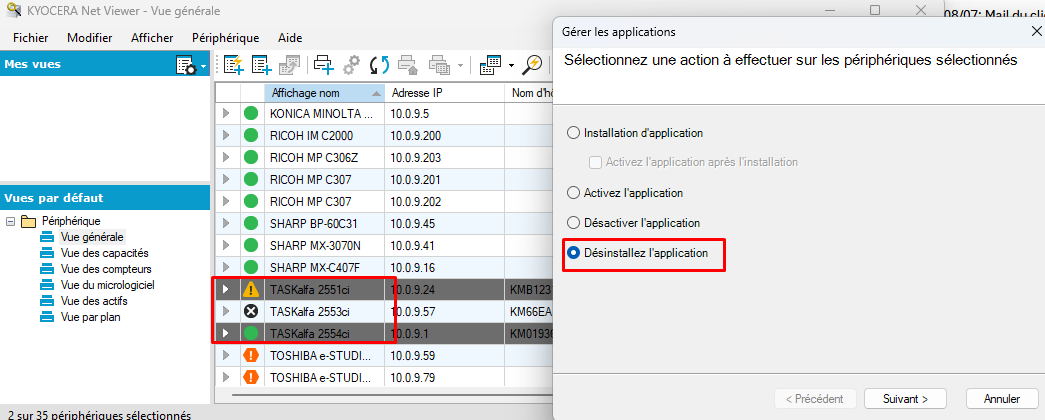Viewport: 1045px width, 420px height.
Task: Open the Aide menu
Action: pyautogui.click(x=290, y=38)
